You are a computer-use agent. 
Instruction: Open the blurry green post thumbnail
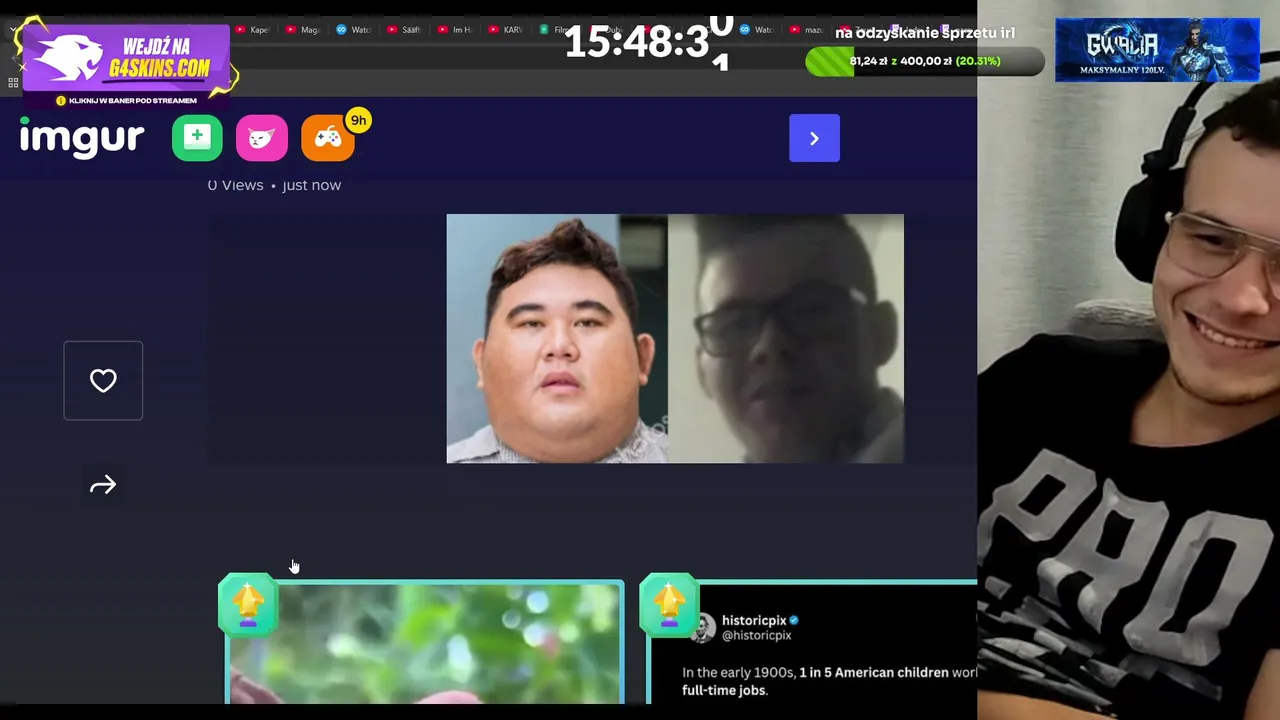[425, 643]
